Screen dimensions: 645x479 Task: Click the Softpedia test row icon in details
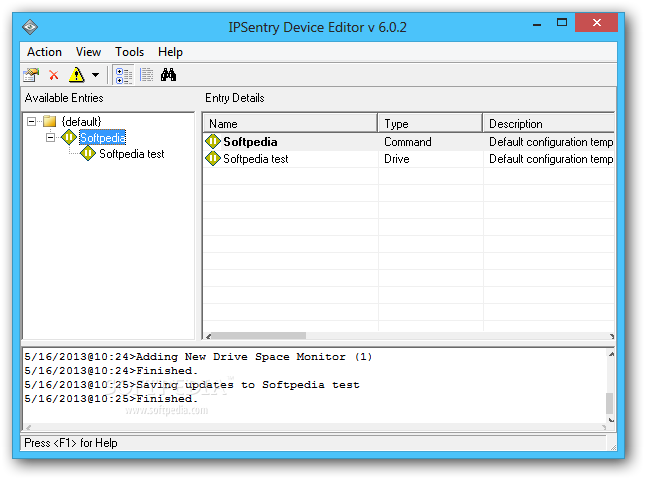tap(213, 158)
